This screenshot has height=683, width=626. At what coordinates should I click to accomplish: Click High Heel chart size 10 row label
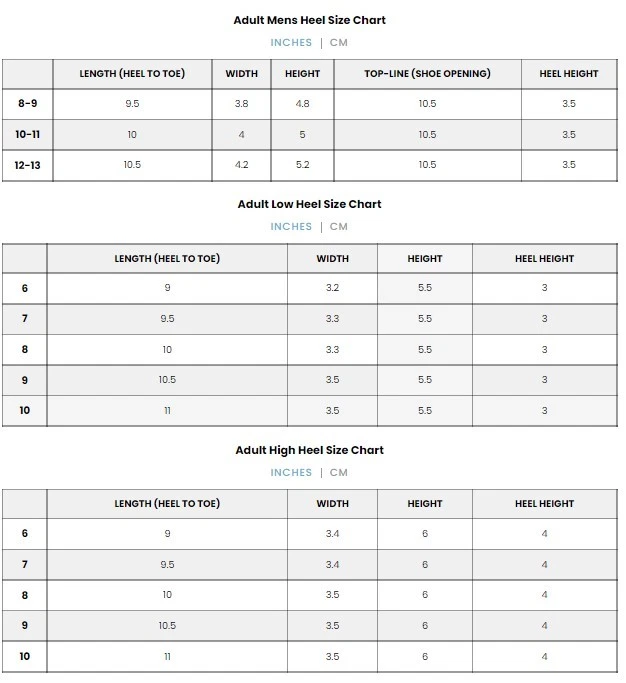tap(25, 657)
